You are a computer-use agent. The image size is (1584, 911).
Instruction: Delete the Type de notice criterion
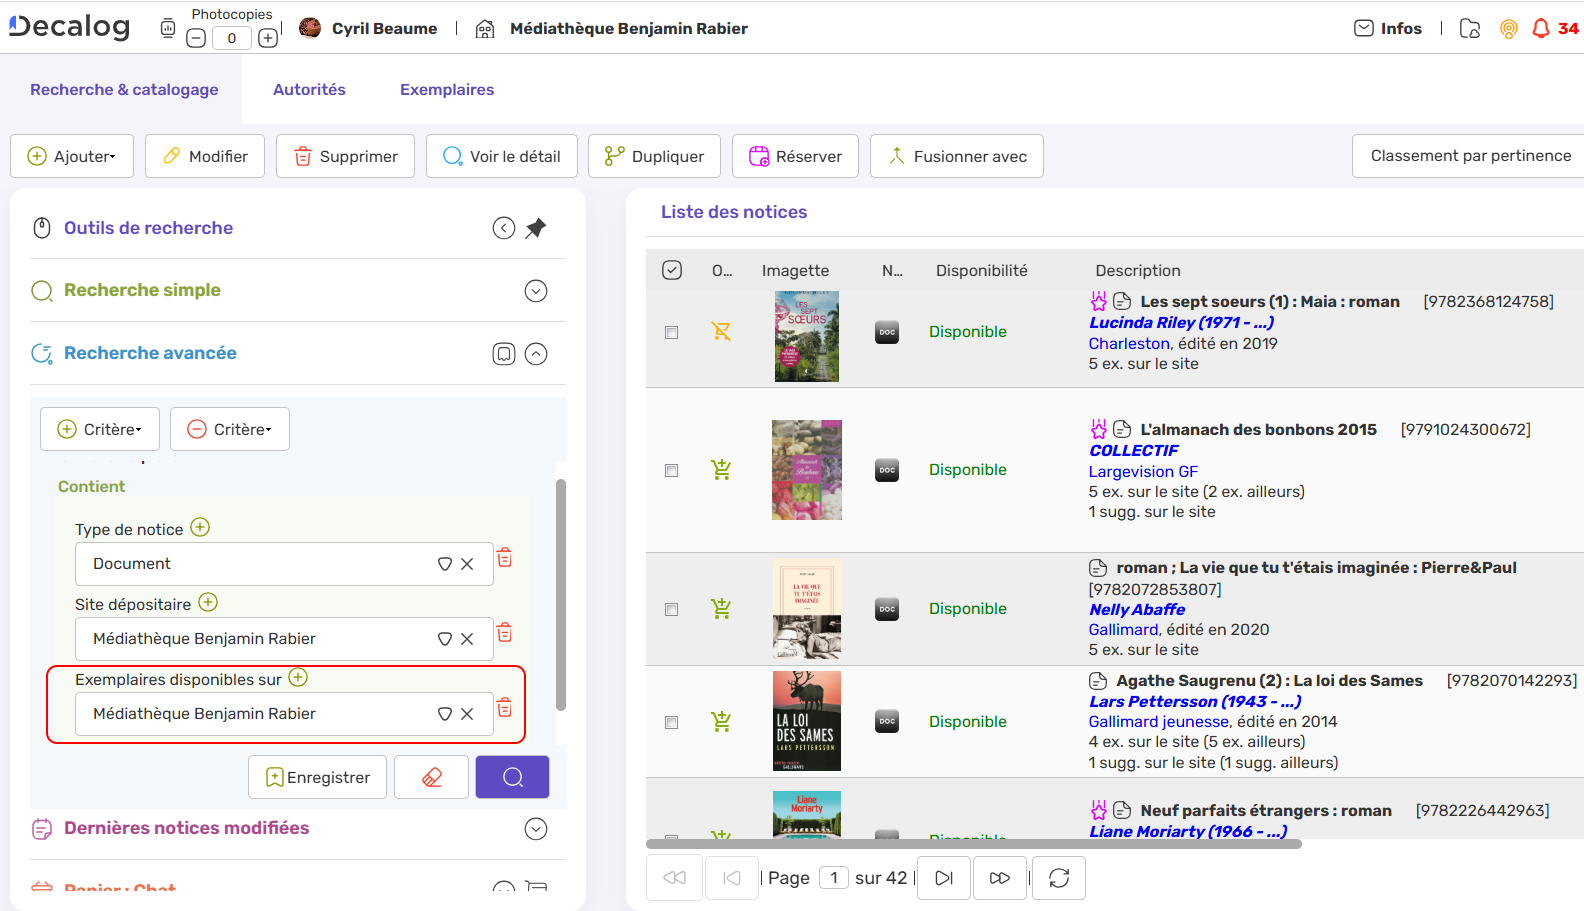pyautogui.click(x=505, y=558)
